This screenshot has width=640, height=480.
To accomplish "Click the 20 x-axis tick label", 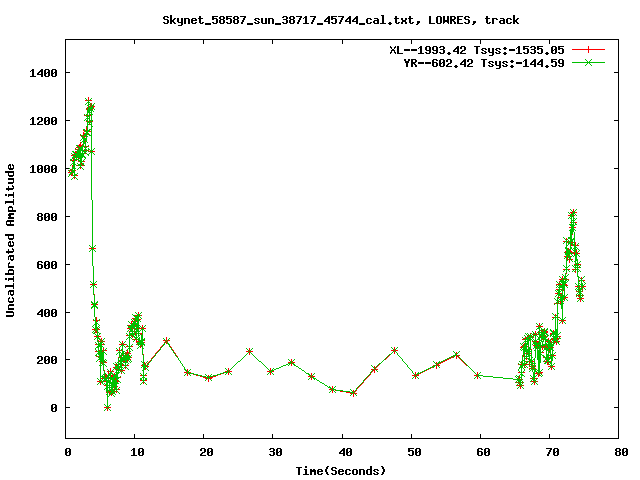I will point(206,452).
